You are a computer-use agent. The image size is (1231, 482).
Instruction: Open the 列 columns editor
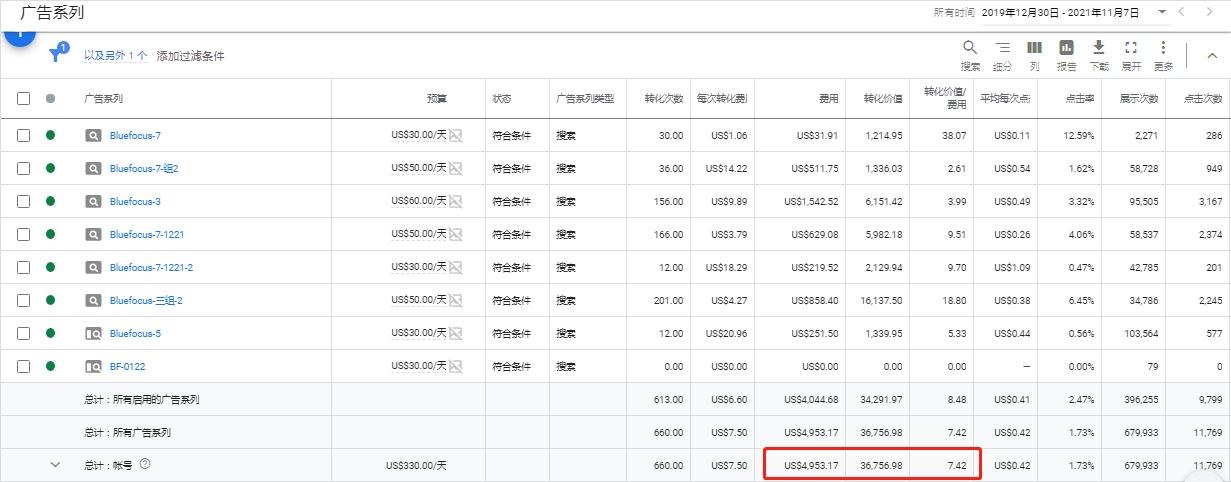click(1034, 55)
